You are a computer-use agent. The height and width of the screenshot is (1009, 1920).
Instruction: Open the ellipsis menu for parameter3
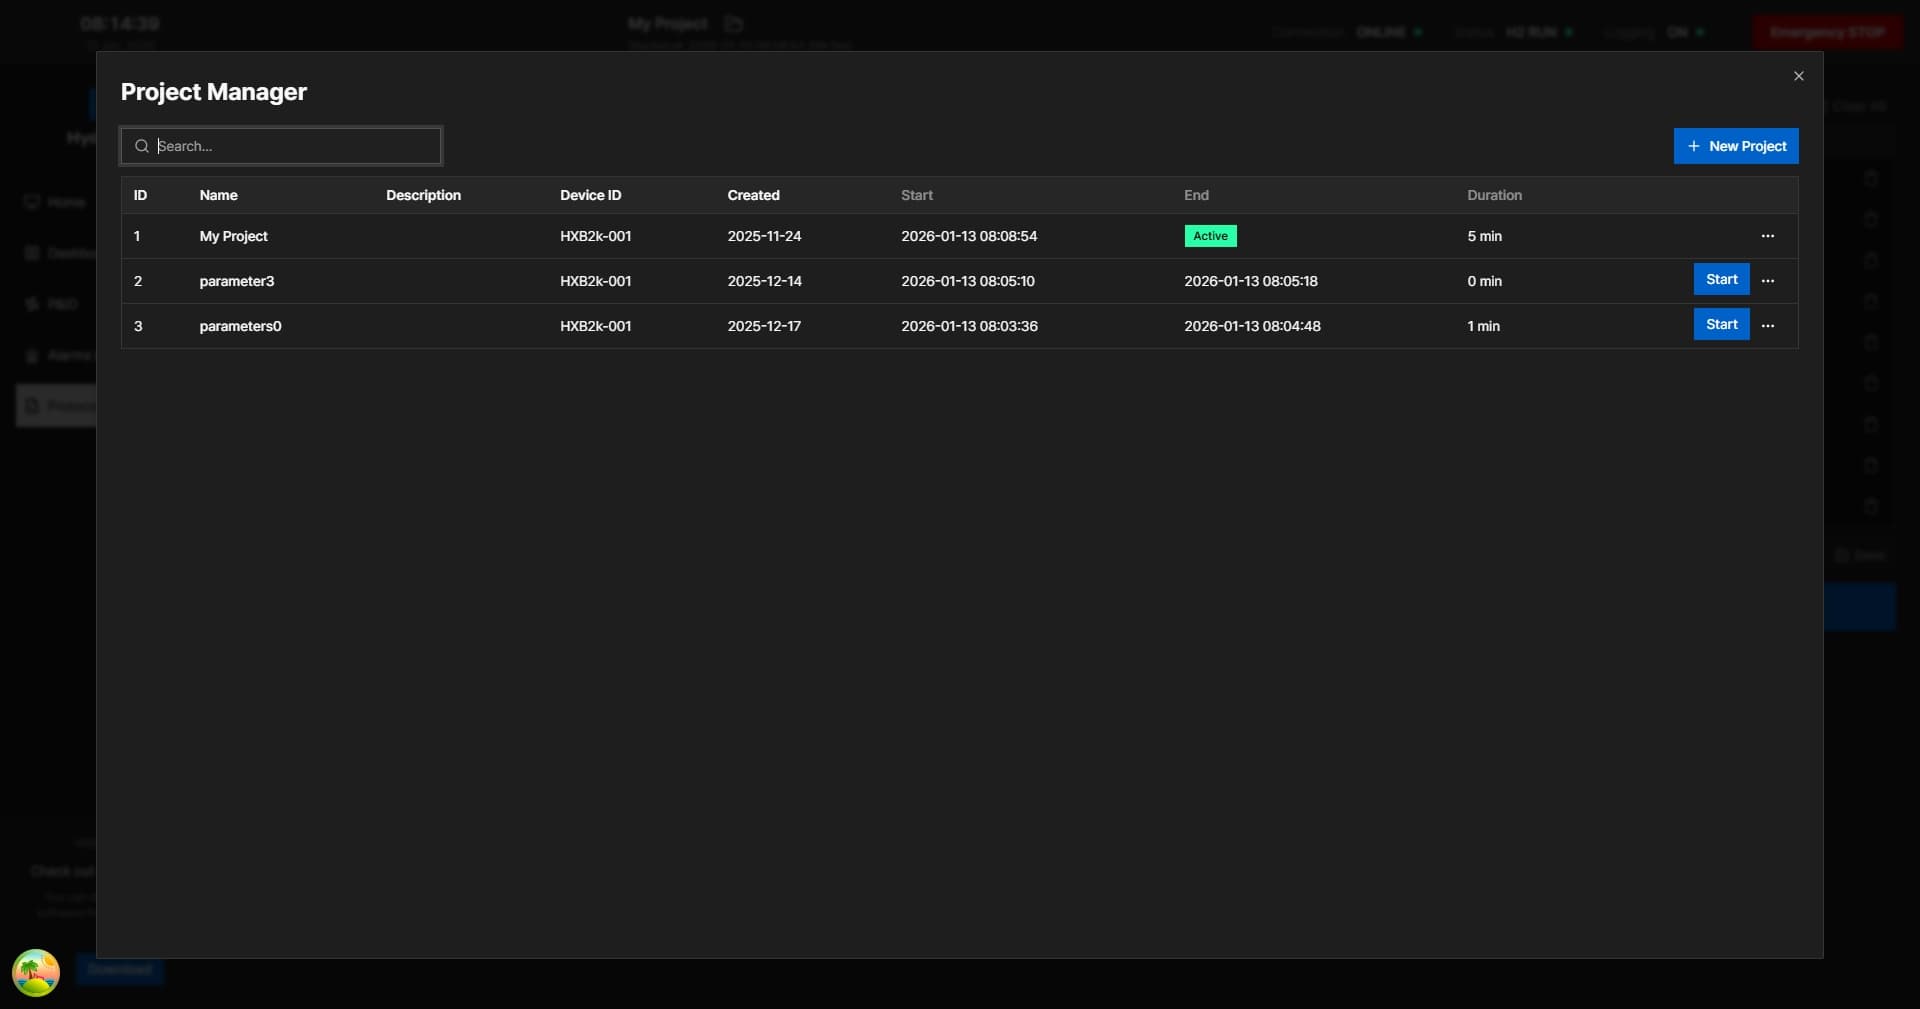(1767, 281)
